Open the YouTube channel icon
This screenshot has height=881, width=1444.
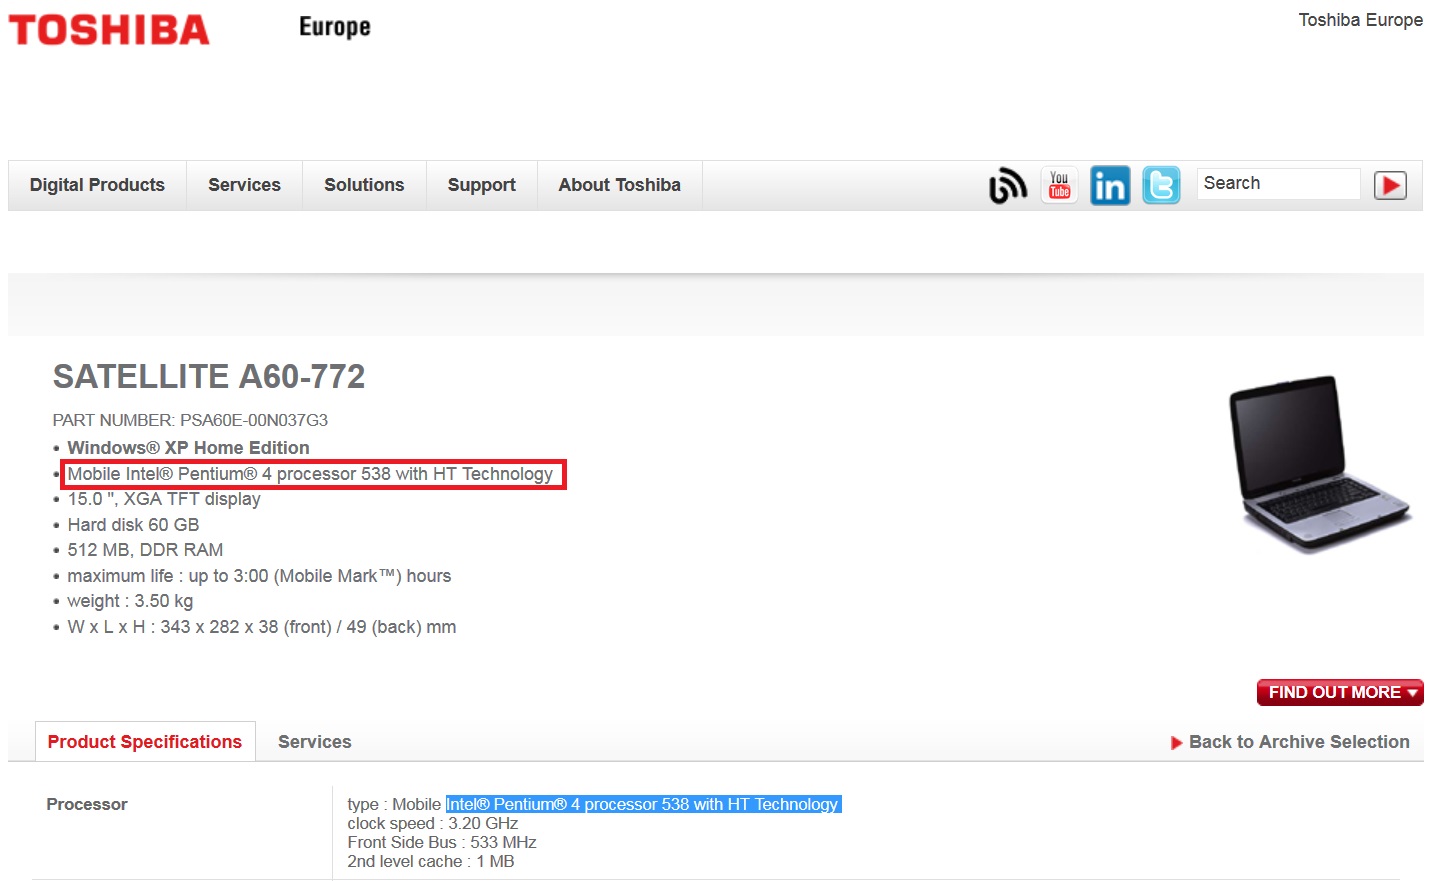pyautogui.click(x=1060, y=186)
